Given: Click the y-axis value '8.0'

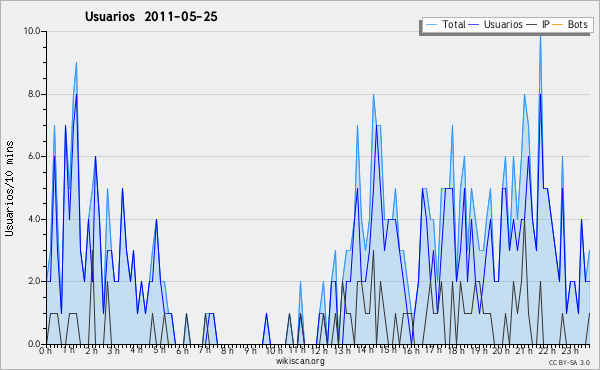Looking at the screenshot, I should pyautogui.click(x=34, y=94).
